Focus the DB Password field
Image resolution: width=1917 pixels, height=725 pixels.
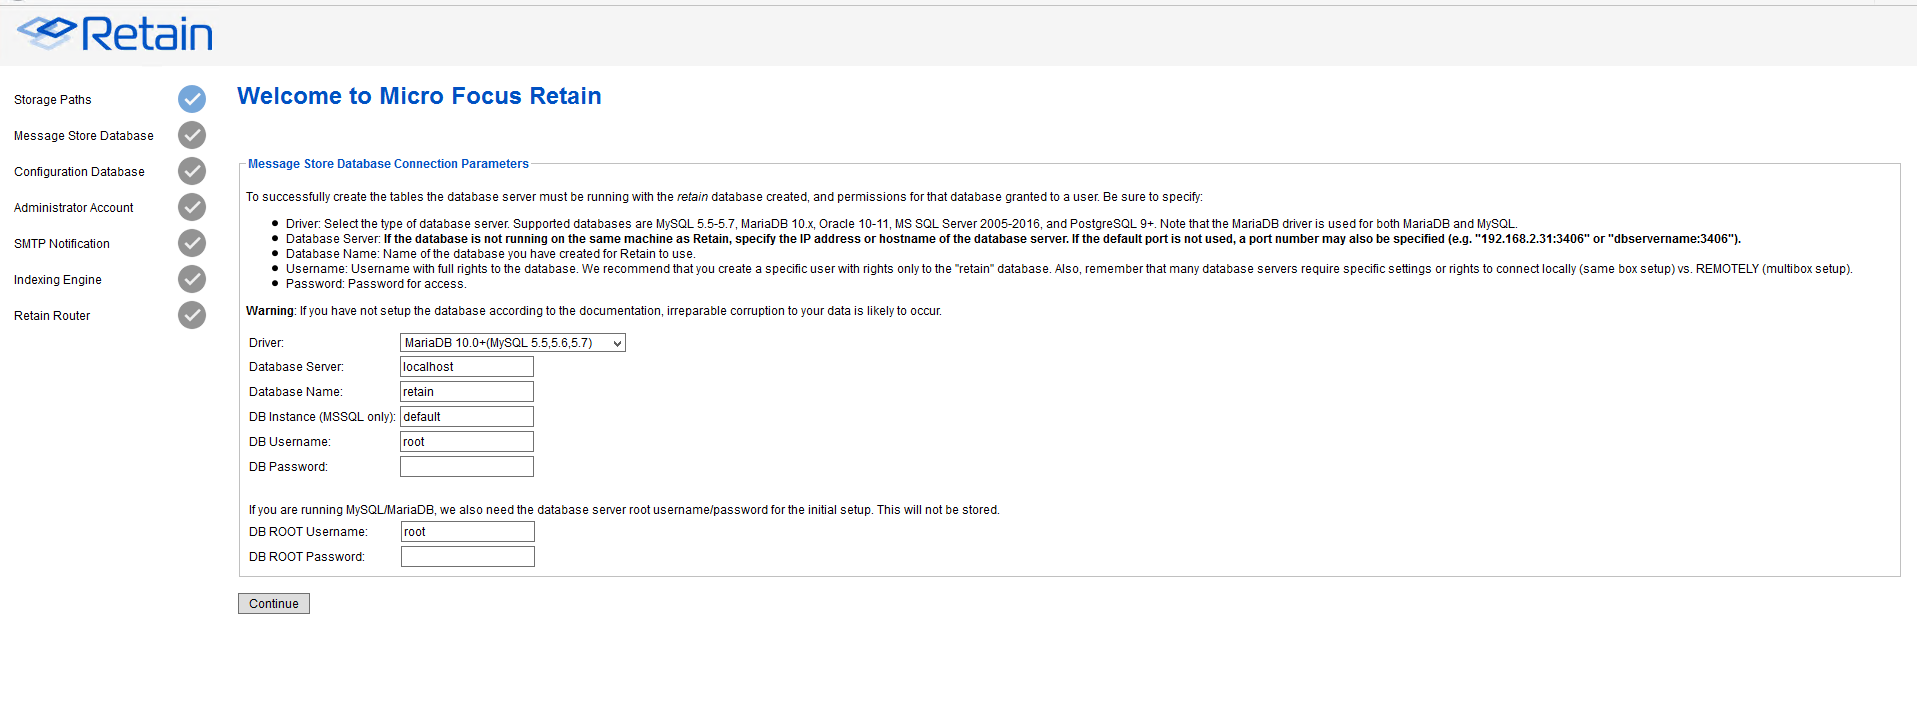[x=466, y=467]
